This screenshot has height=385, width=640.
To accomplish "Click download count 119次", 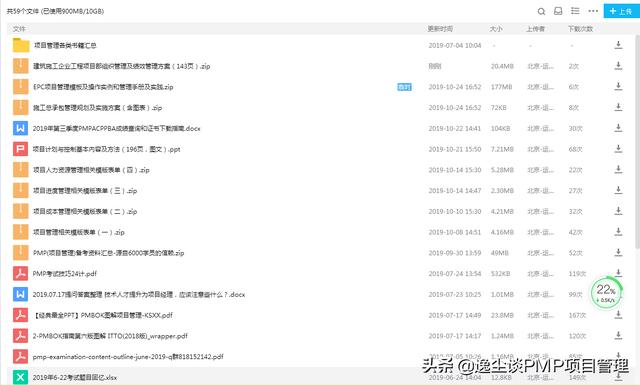I will 577,274.
